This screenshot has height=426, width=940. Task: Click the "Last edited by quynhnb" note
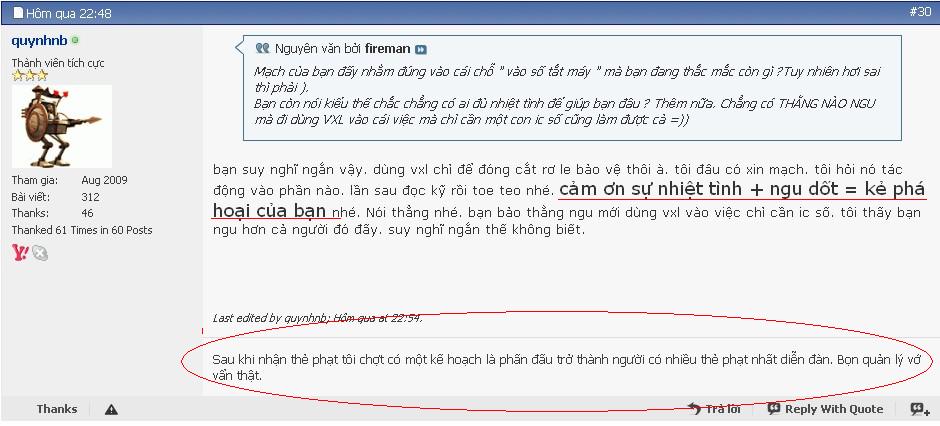(x=318, y=318)
